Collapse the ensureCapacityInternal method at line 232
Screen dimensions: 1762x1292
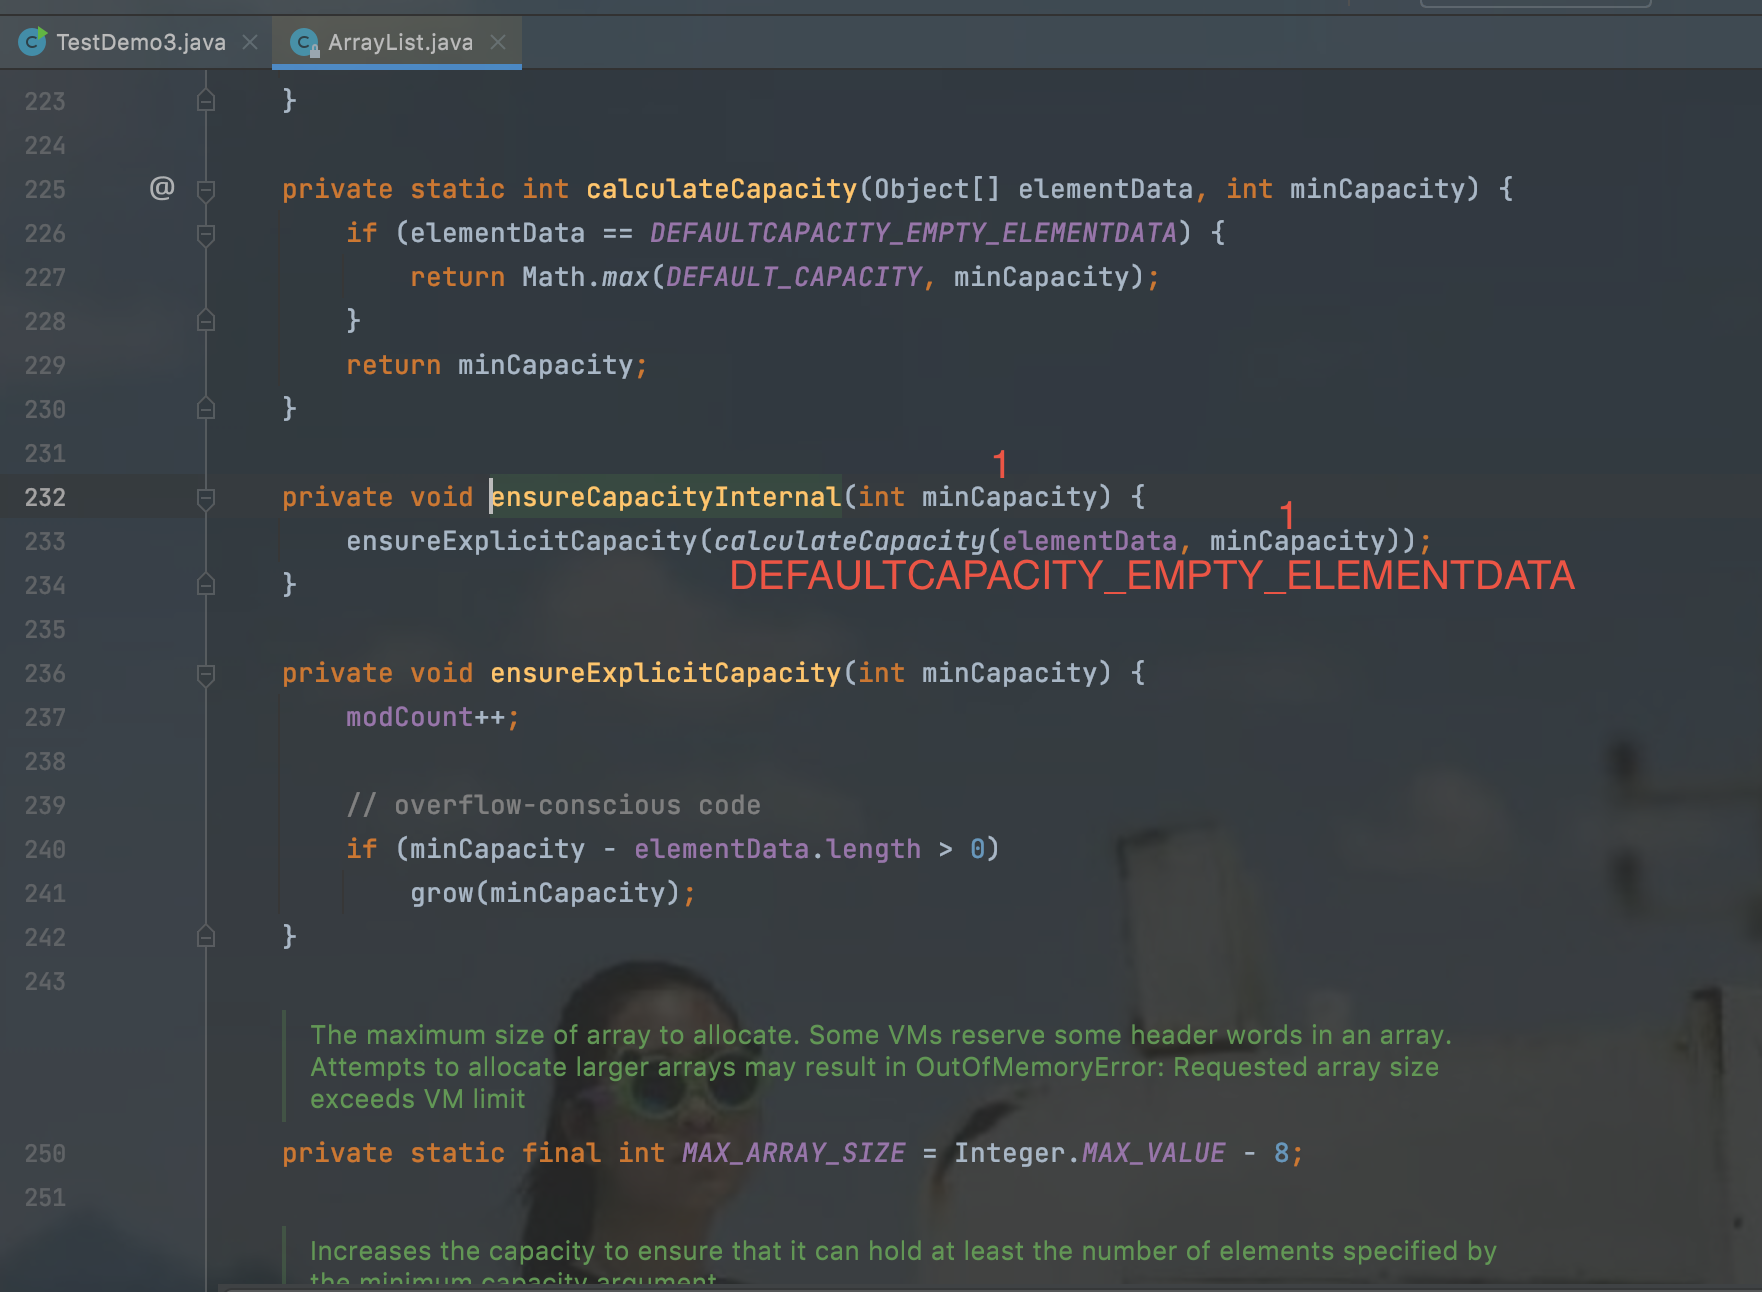click(x=206, y=497)
